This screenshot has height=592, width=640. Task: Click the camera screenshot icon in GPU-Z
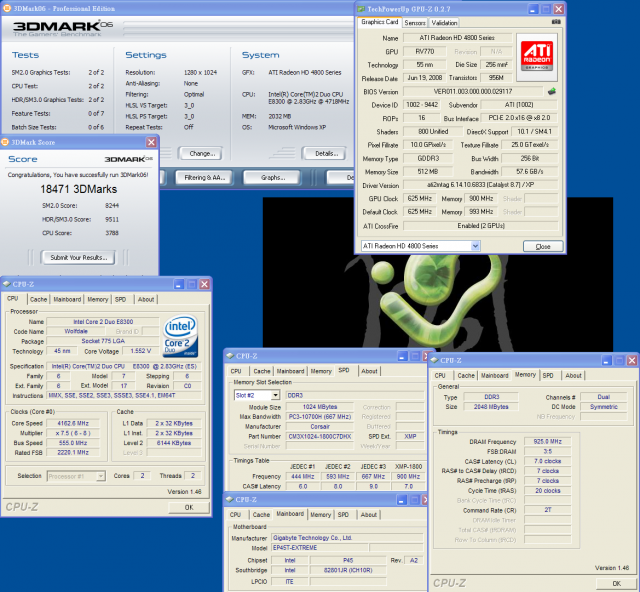pyautogui.click(x=556, y=22)
